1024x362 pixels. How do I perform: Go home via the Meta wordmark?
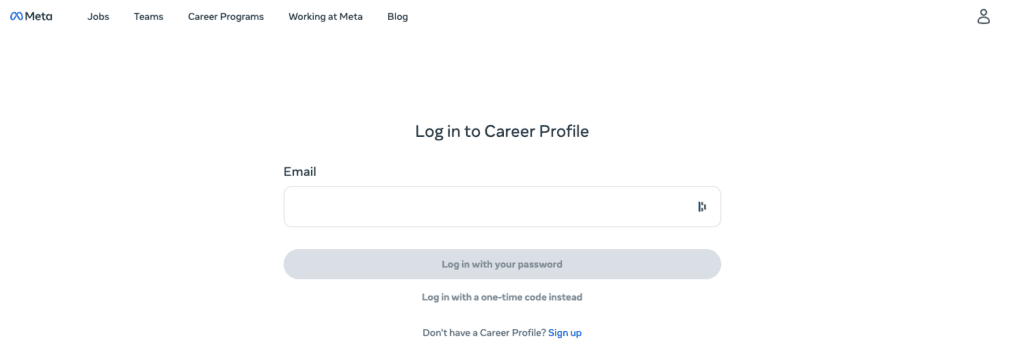pyautogui.click(x=39, y=16)
